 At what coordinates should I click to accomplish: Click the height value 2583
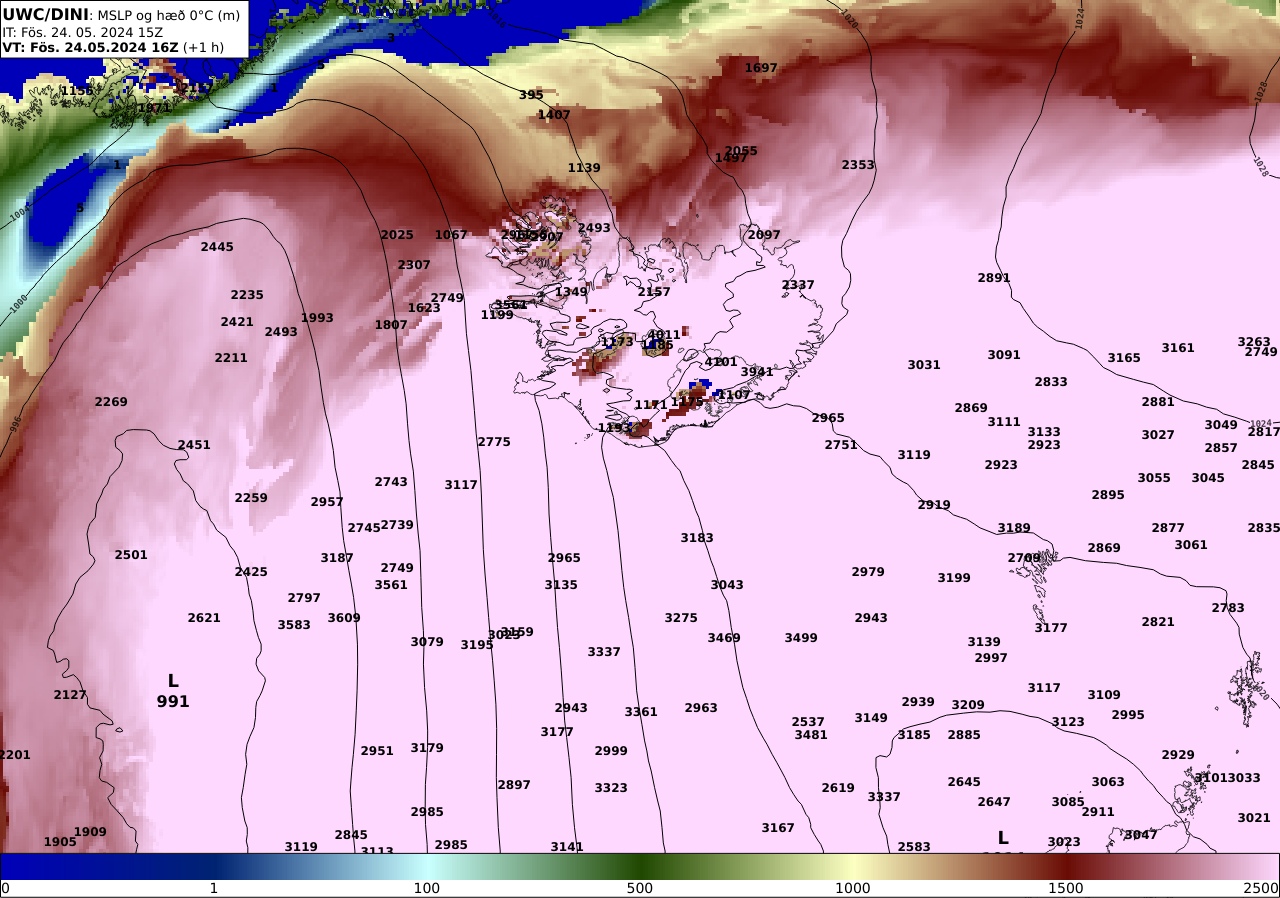coord(914,847)
